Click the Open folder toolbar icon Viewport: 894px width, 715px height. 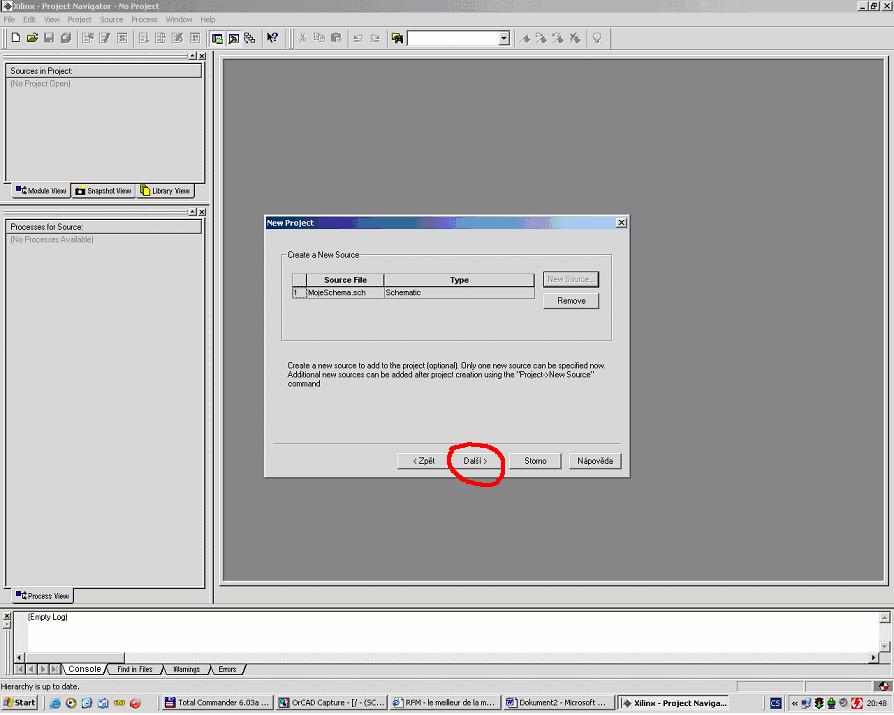click(32, 38)
